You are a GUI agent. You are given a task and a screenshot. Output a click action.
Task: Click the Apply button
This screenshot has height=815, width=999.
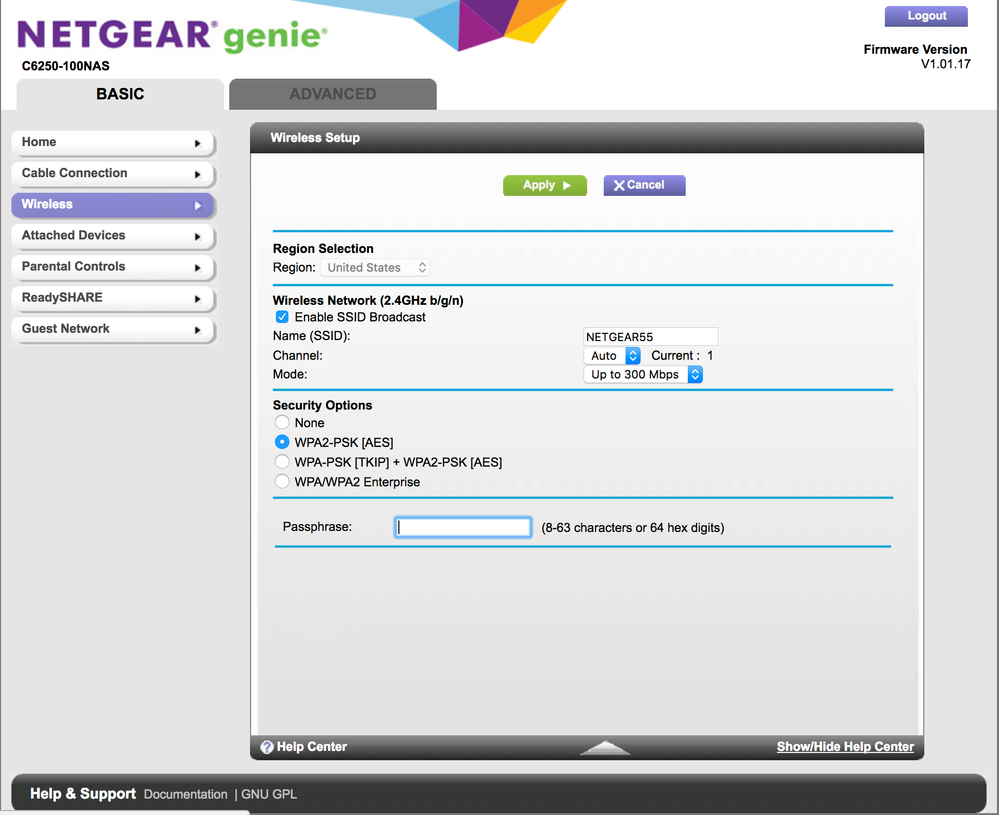pyautogui.click(x=544, y=185)
